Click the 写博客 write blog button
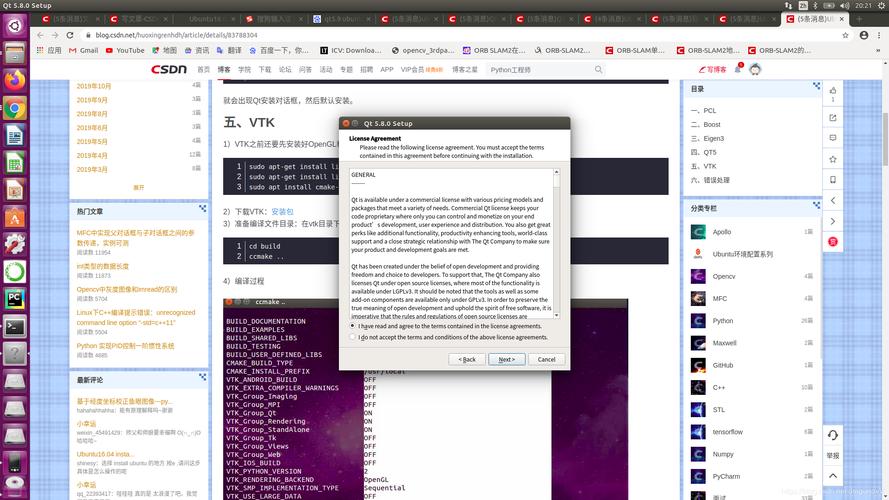 (713, 69)
